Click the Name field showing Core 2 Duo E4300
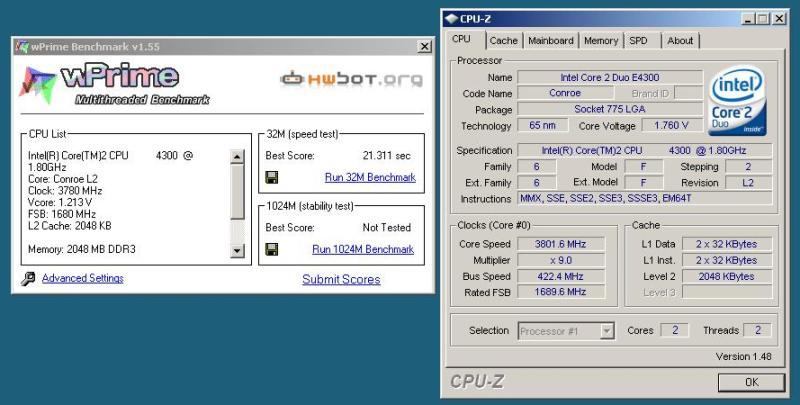 (x=610, y=78)
